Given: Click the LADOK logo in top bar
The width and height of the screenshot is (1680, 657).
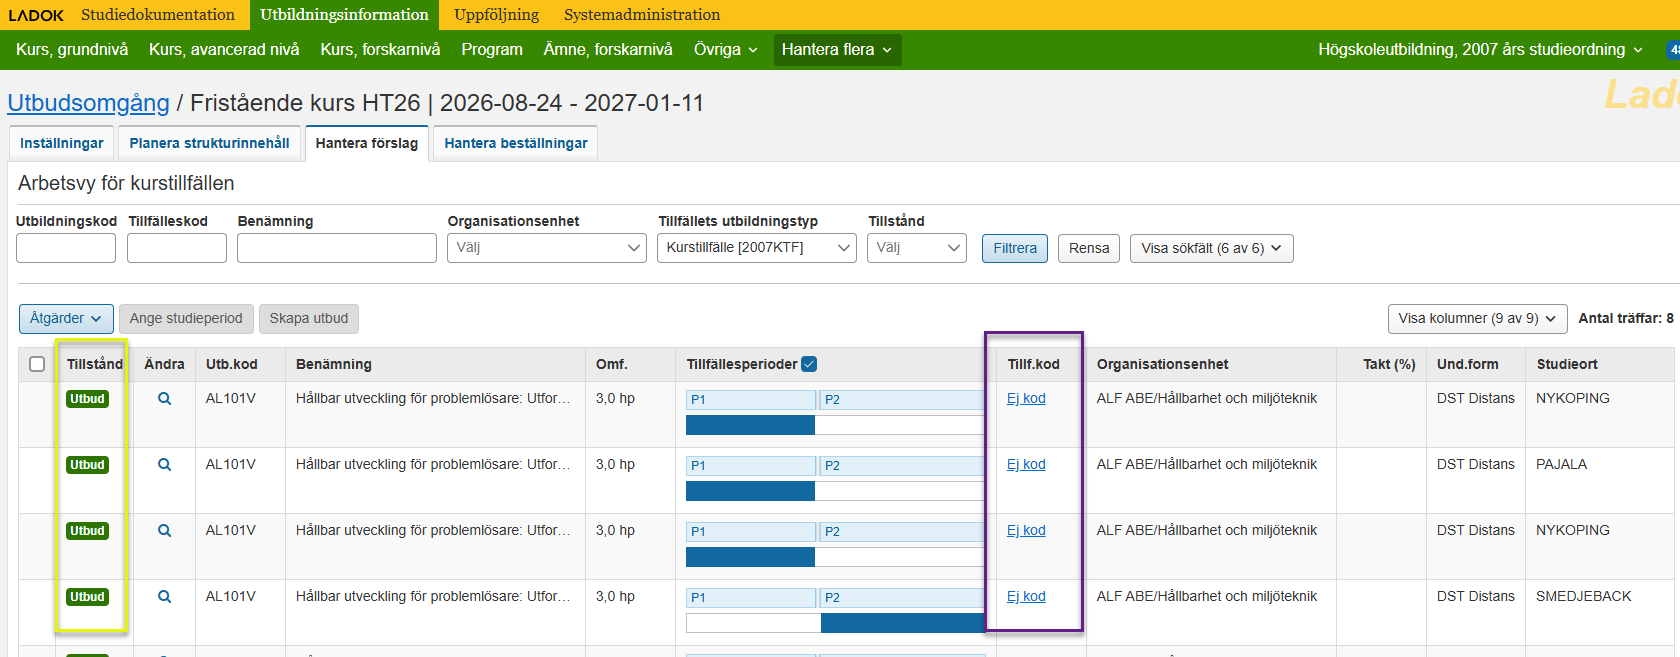Looking at the screenshot, I should coord(36,15).
